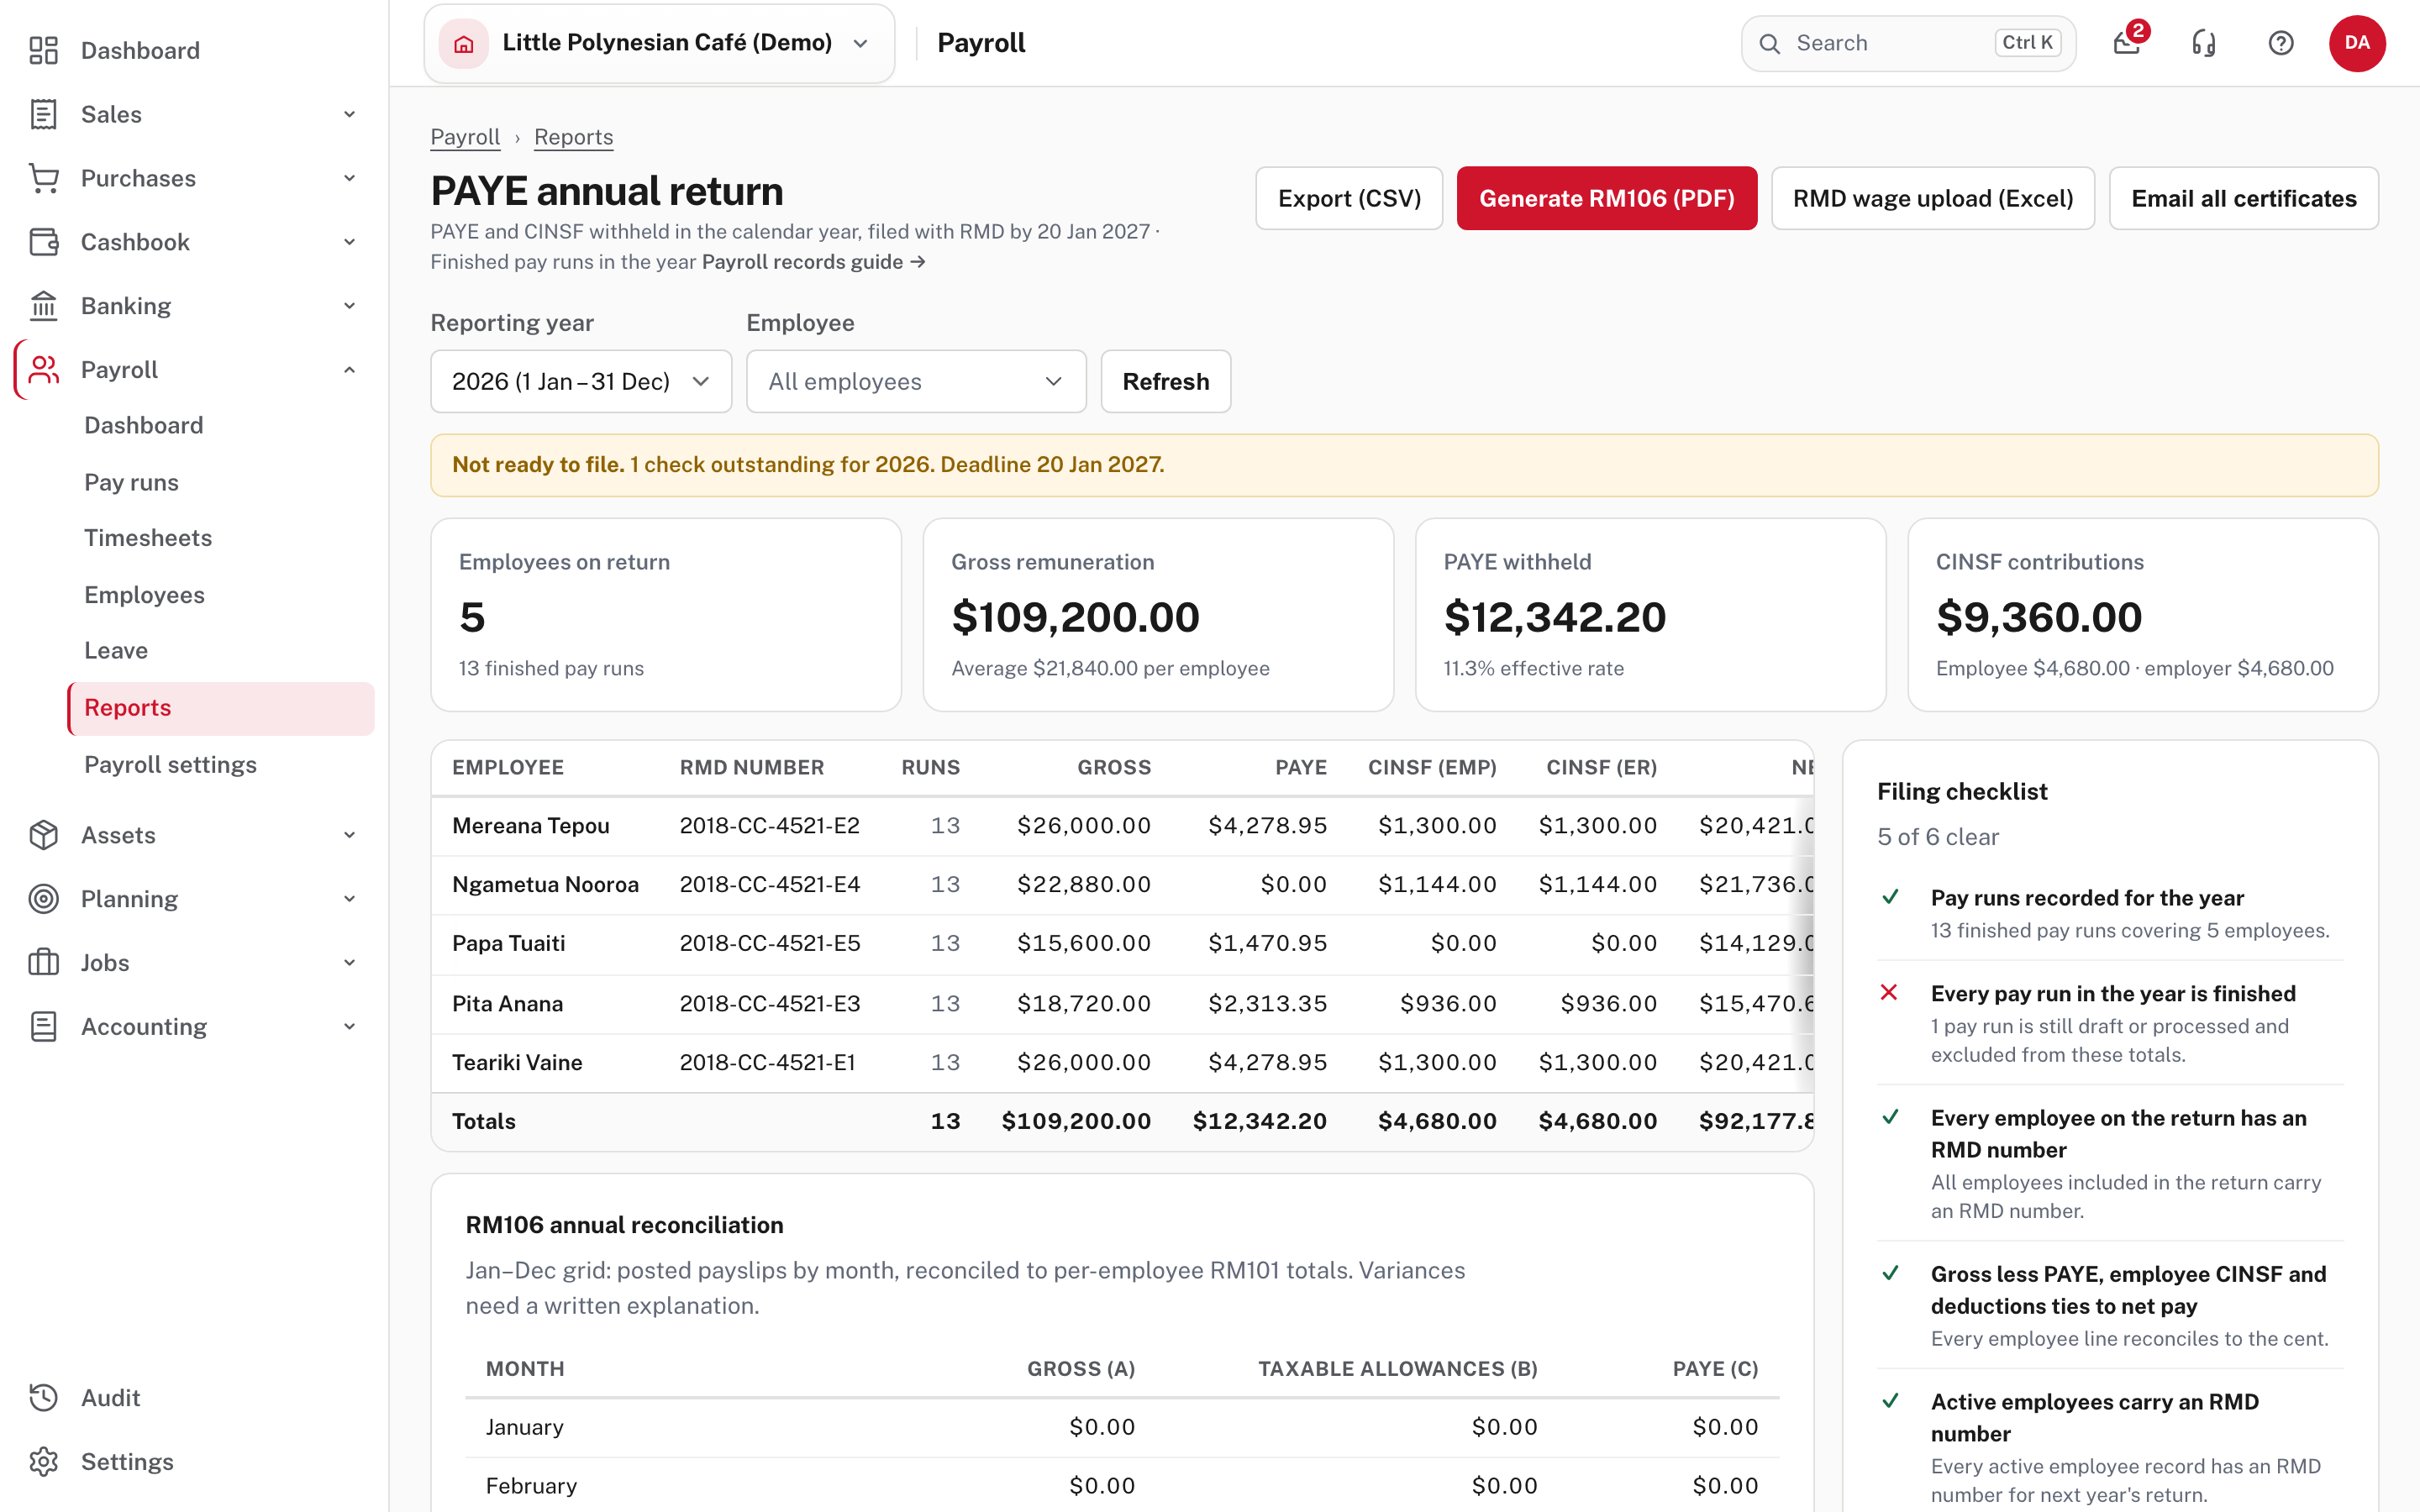The width and height of the screenshot is (2420, 1512).
Task: Click RMD wage upload (Excel) button
Action: point(1932,198)
